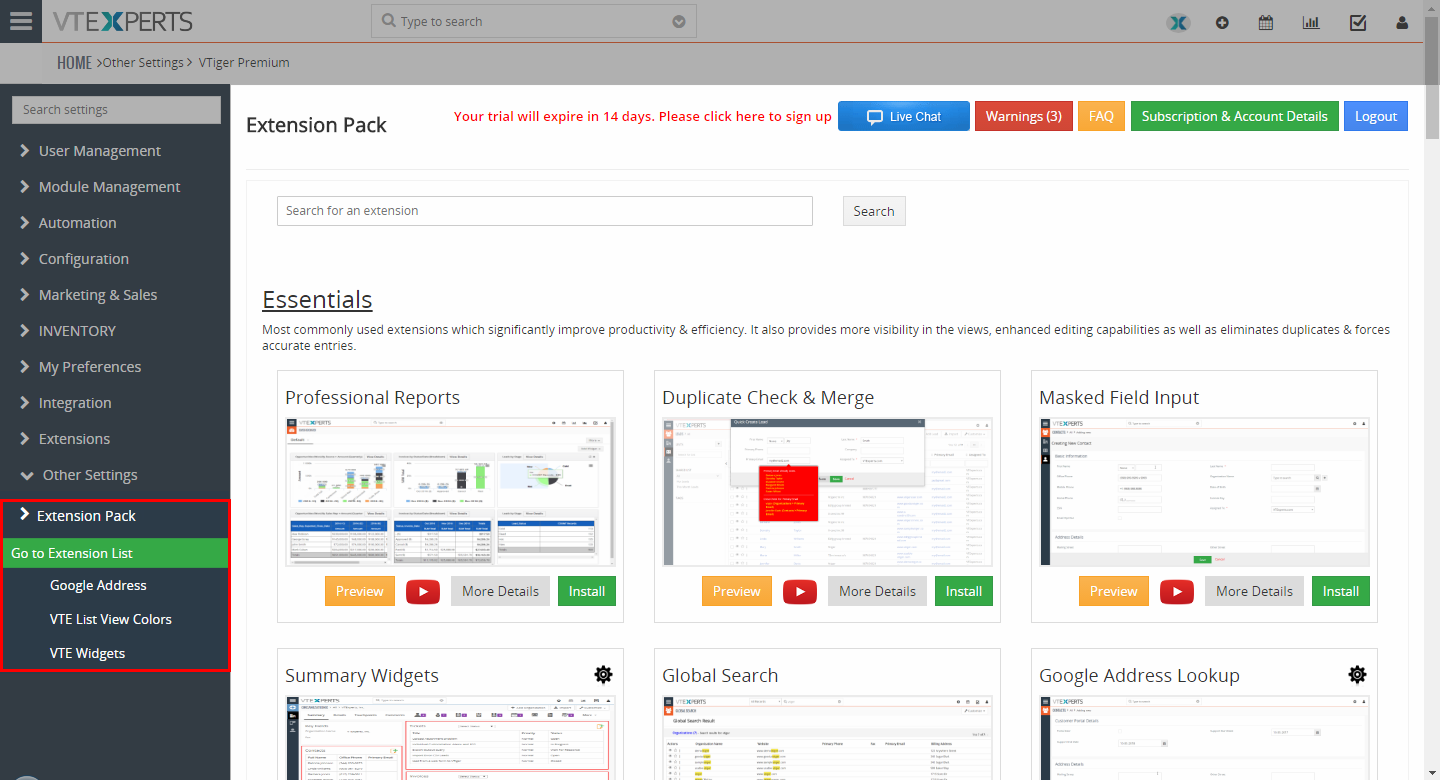Open VTiger Premium breadcrumb
Image resolution: width=1440 pixels, height=780 pixels.
tap(244, 62)
